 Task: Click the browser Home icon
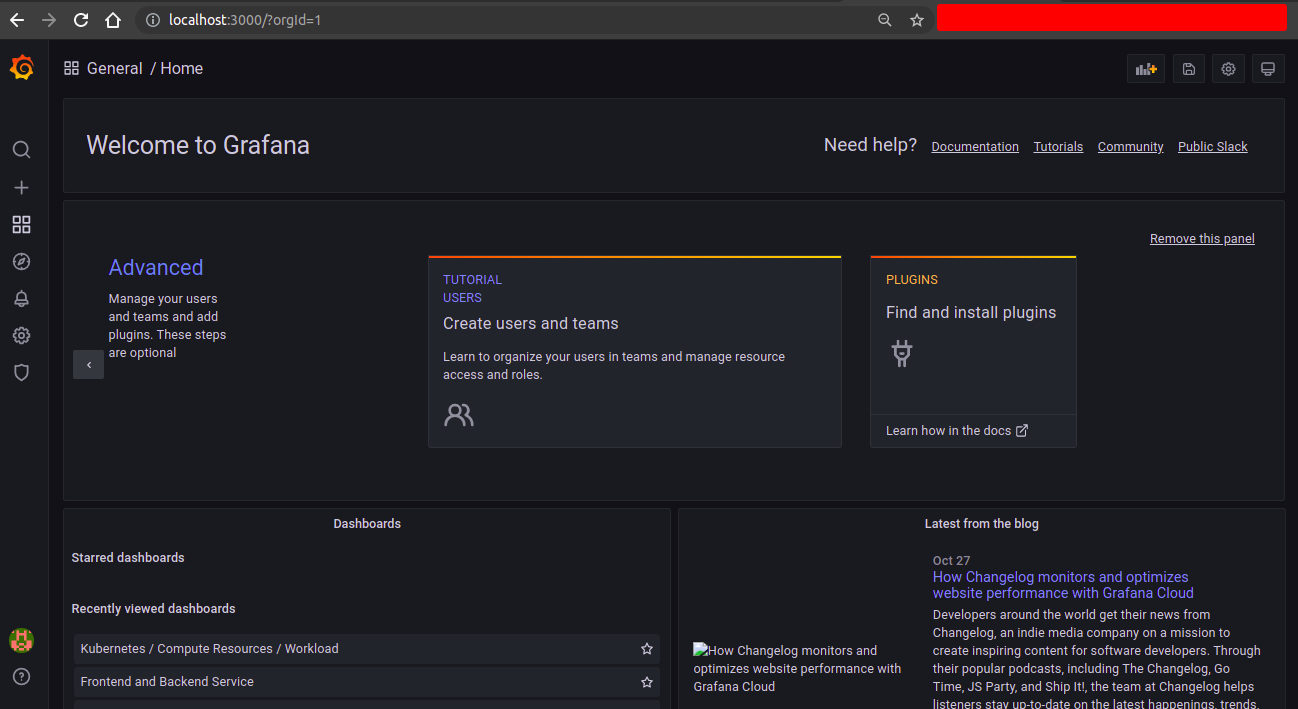[x=113, y=20]
